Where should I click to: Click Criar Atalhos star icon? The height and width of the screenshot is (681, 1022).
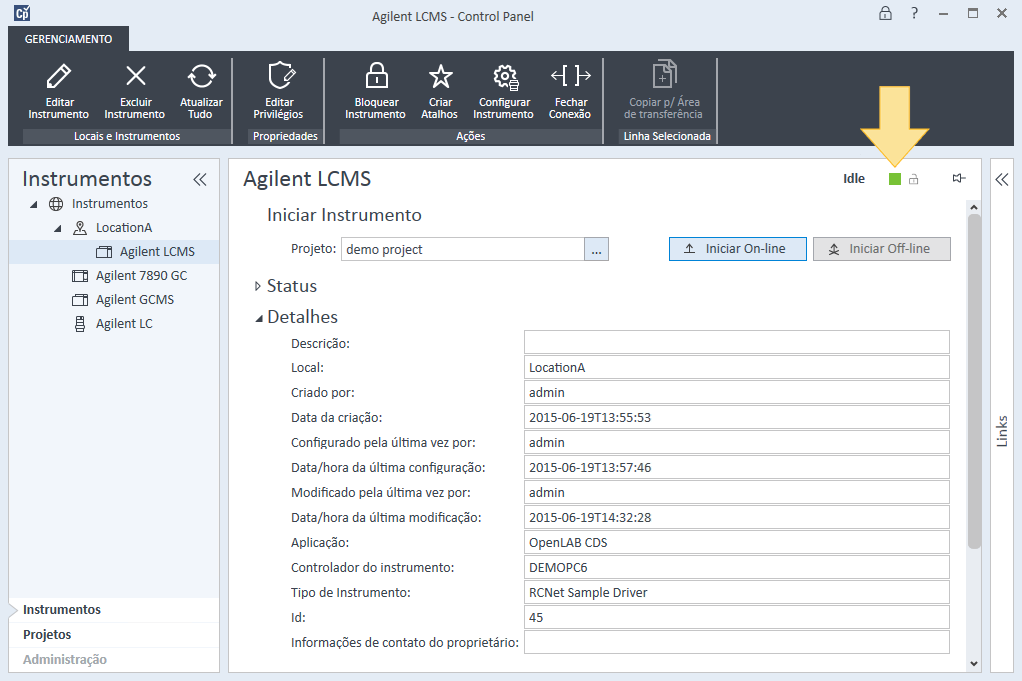[441, 76]
